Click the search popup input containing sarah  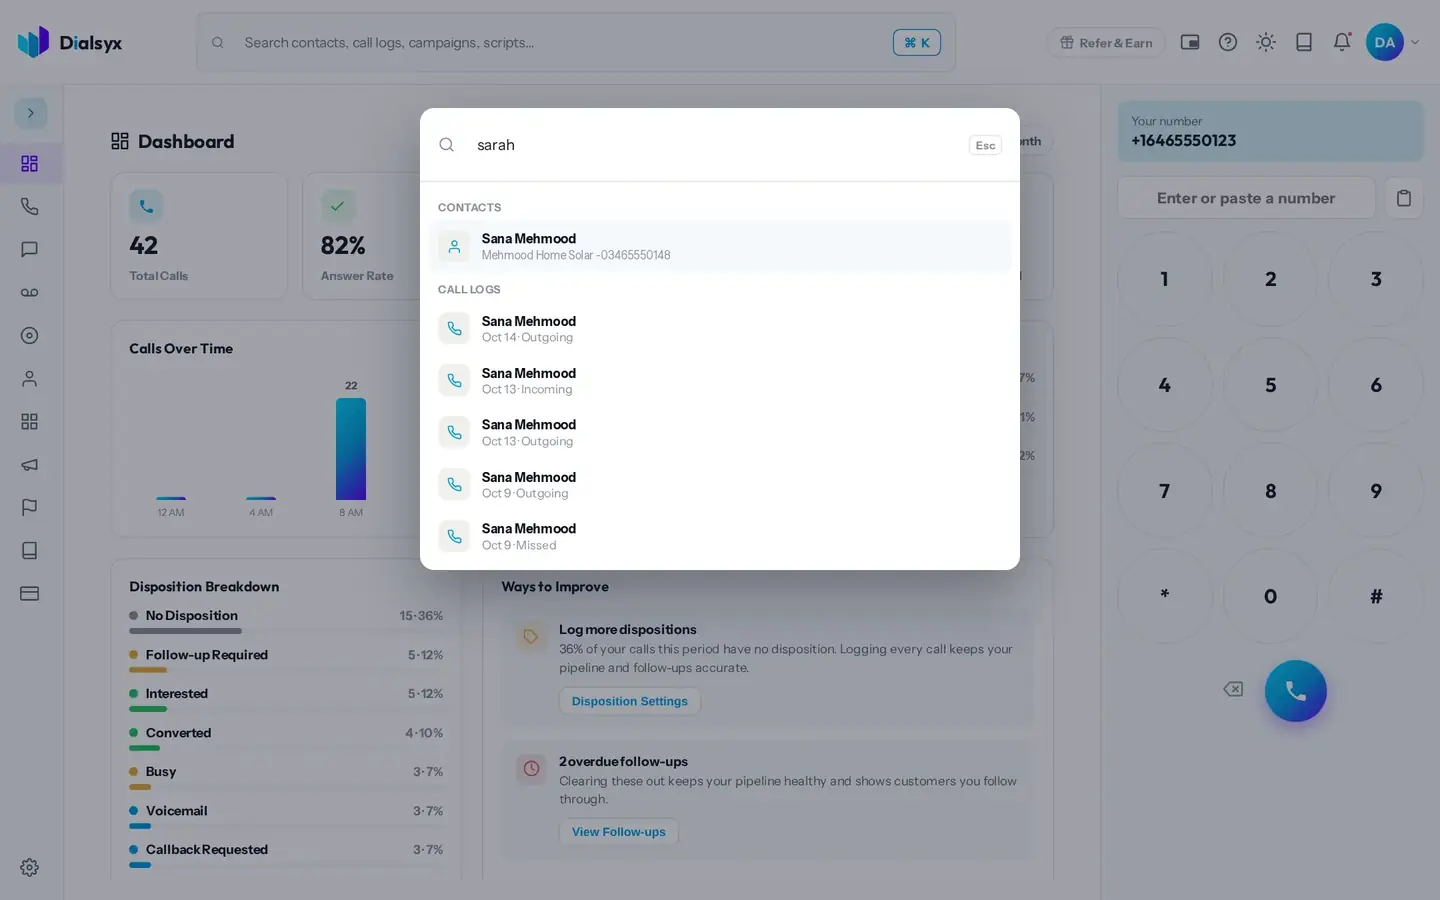715,145
